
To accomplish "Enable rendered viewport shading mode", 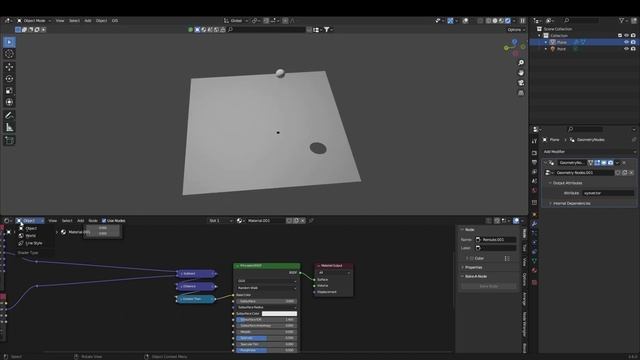I will pos(508,20).
